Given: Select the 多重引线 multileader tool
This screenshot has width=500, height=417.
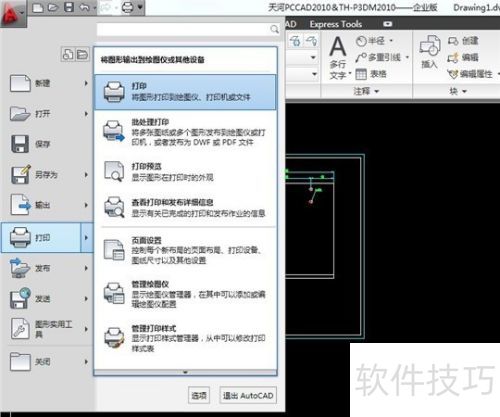Looking at the screenshot, I should coord(378,57).
